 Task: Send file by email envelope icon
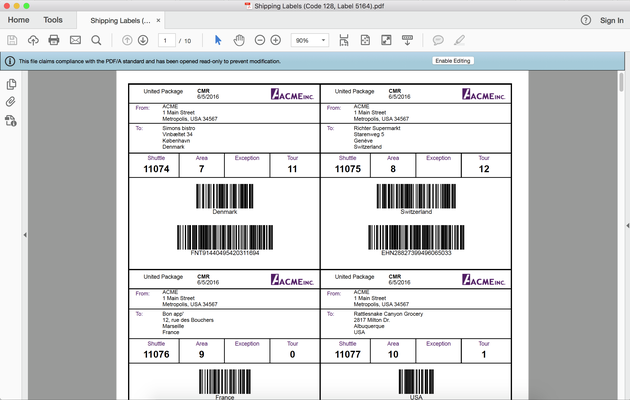(x=75, y=40)
